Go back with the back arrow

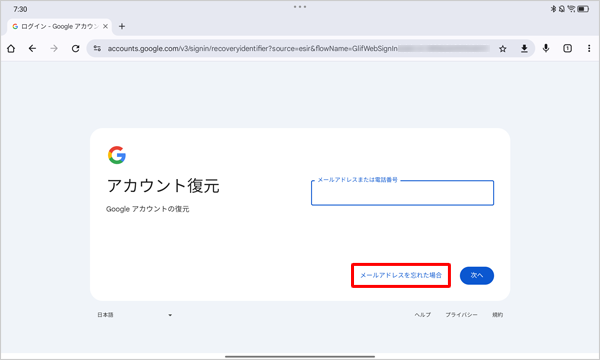33,49
